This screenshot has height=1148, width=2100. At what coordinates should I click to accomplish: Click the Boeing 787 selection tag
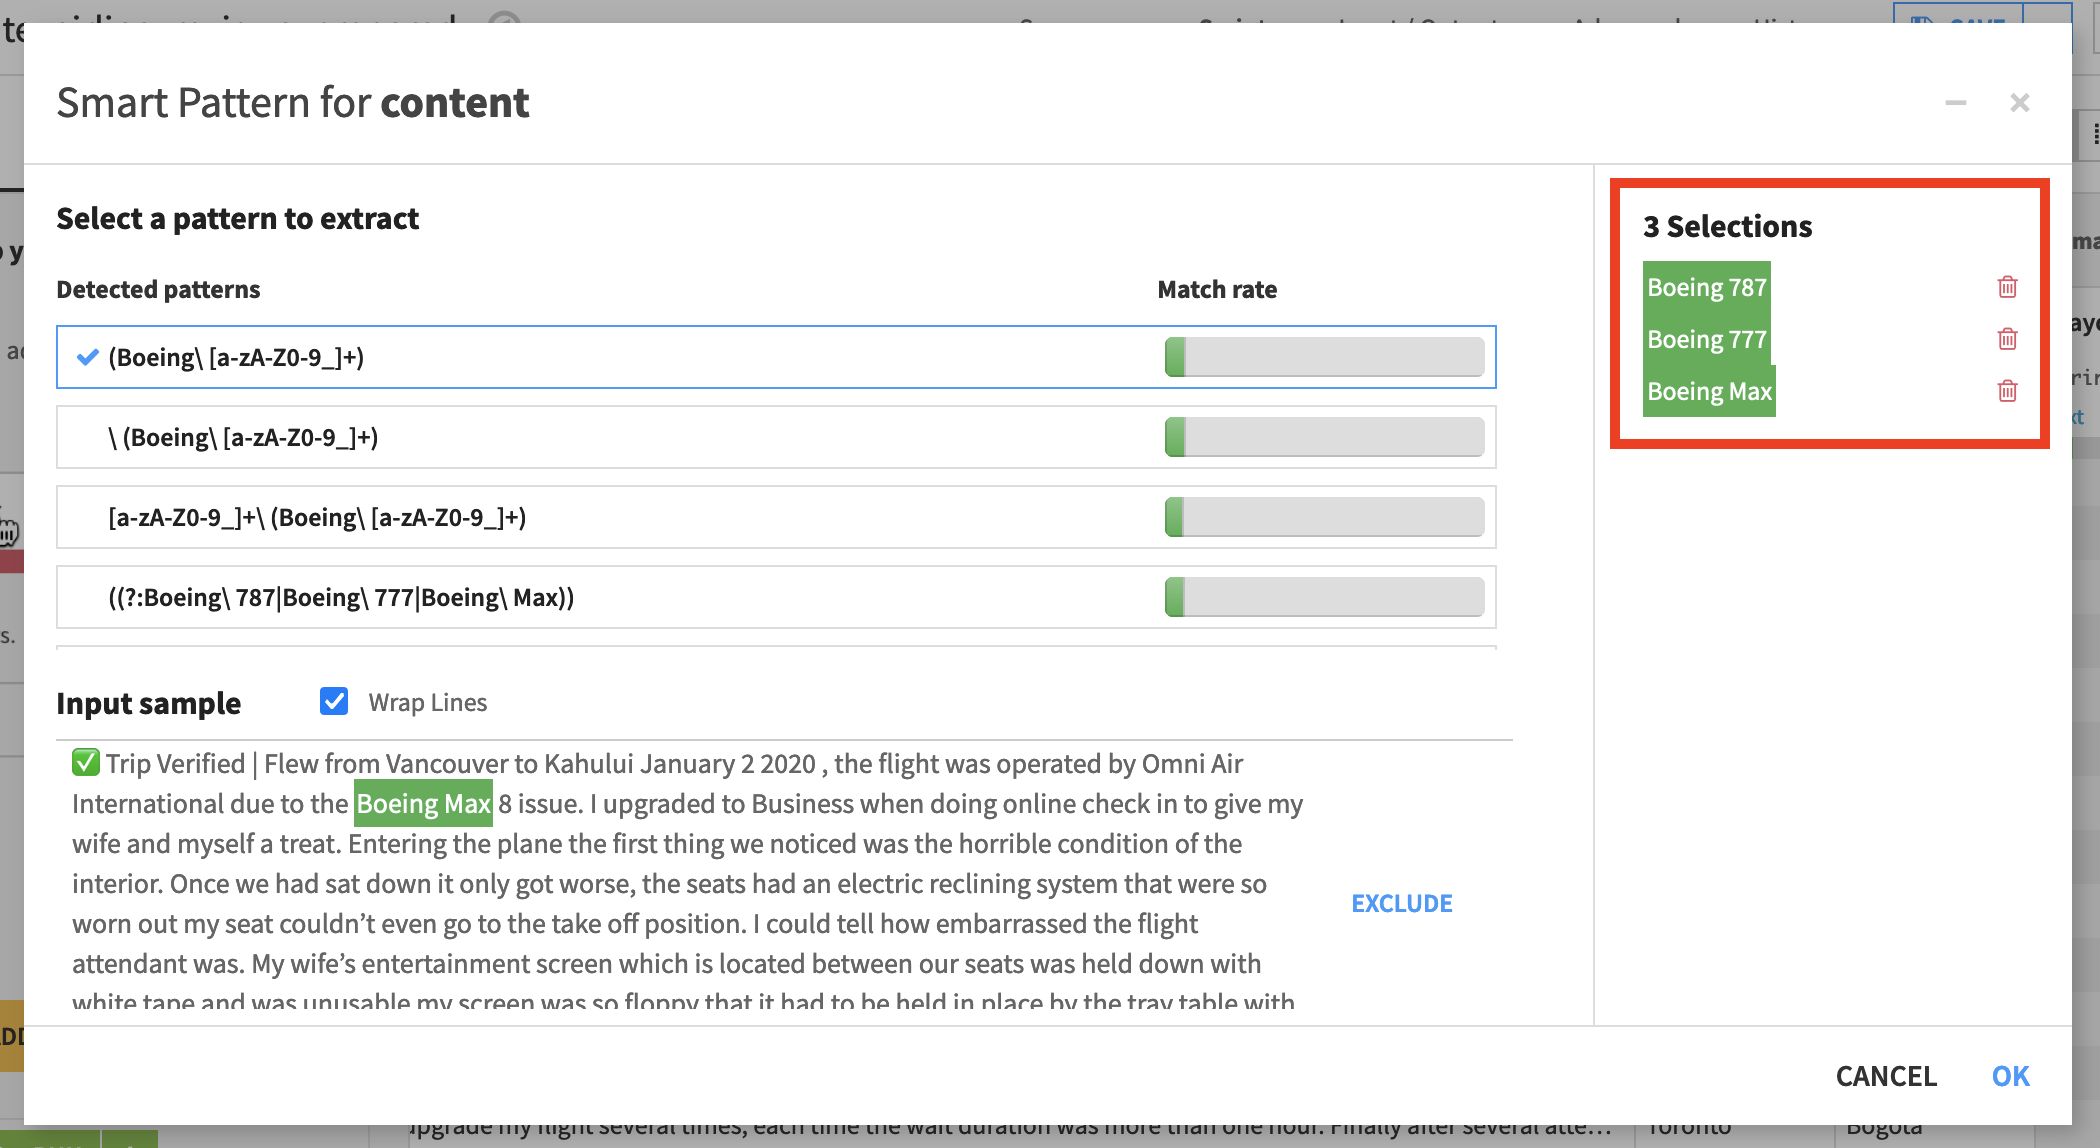1706,287
